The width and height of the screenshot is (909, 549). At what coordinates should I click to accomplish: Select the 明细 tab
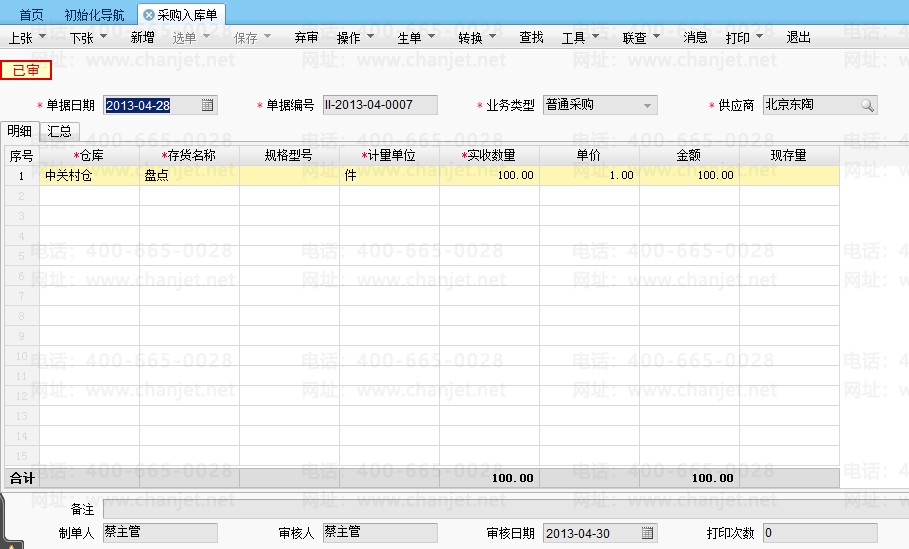(x=20, y=131)
